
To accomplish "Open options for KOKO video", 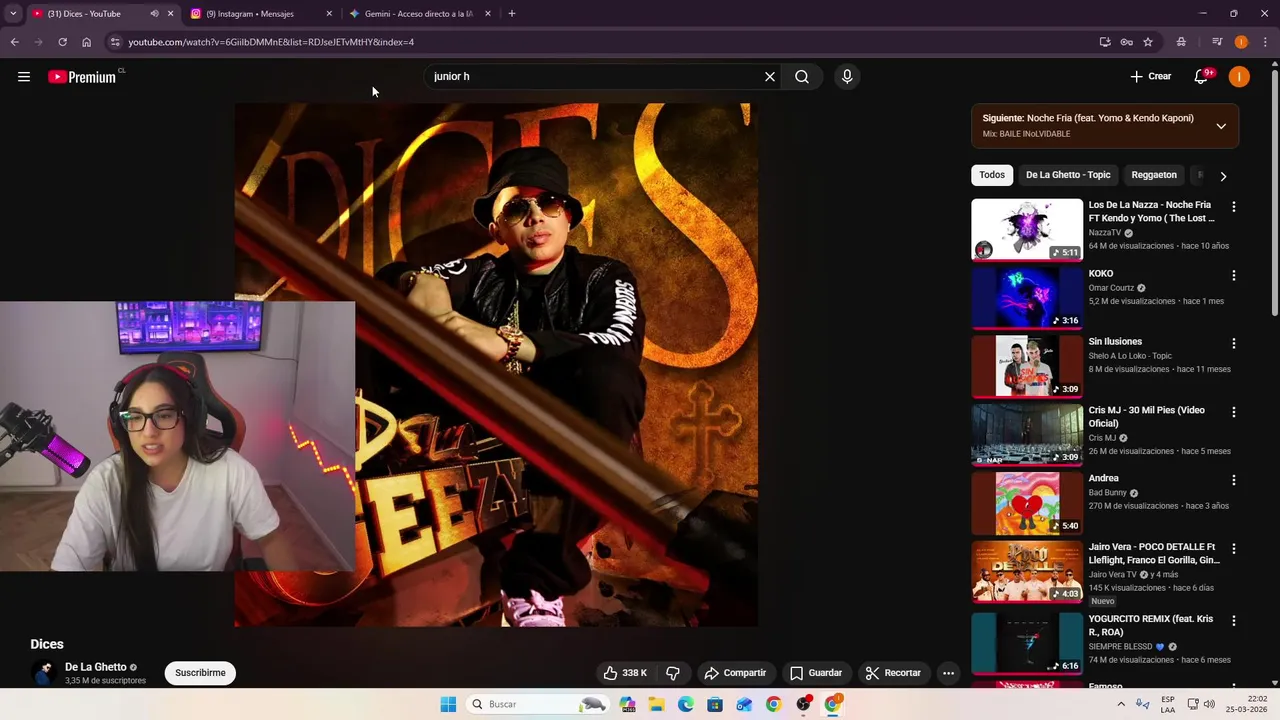I will click(1234, 275).
